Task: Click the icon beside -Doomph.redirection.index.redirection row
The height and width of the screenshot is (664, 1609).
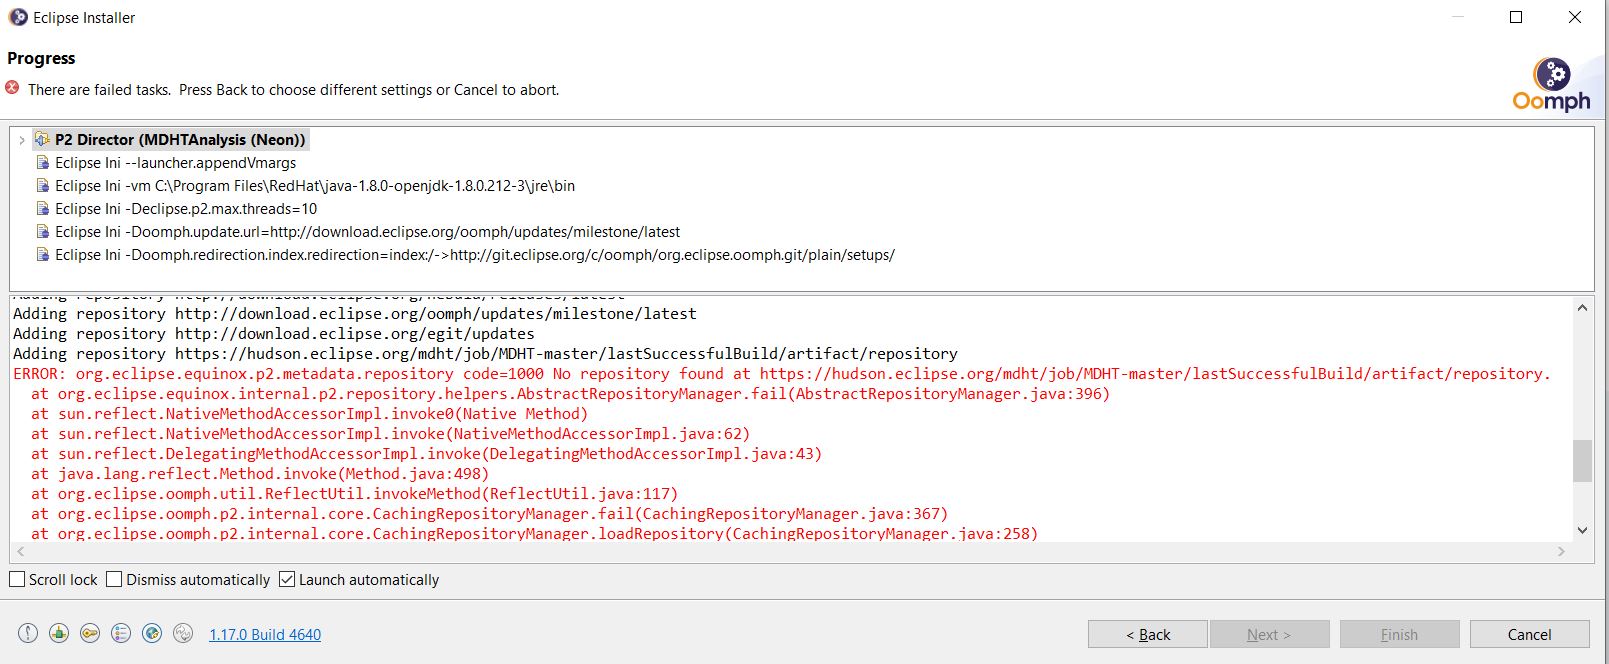Action: pyautogui.click(x=42, y=254)
